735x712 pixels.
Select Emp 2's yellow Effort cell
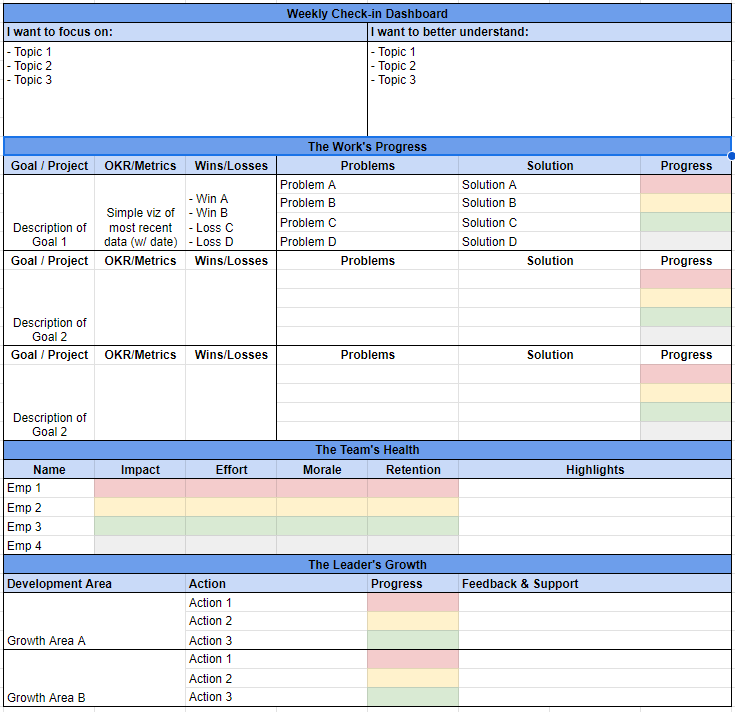coord(231,507)
